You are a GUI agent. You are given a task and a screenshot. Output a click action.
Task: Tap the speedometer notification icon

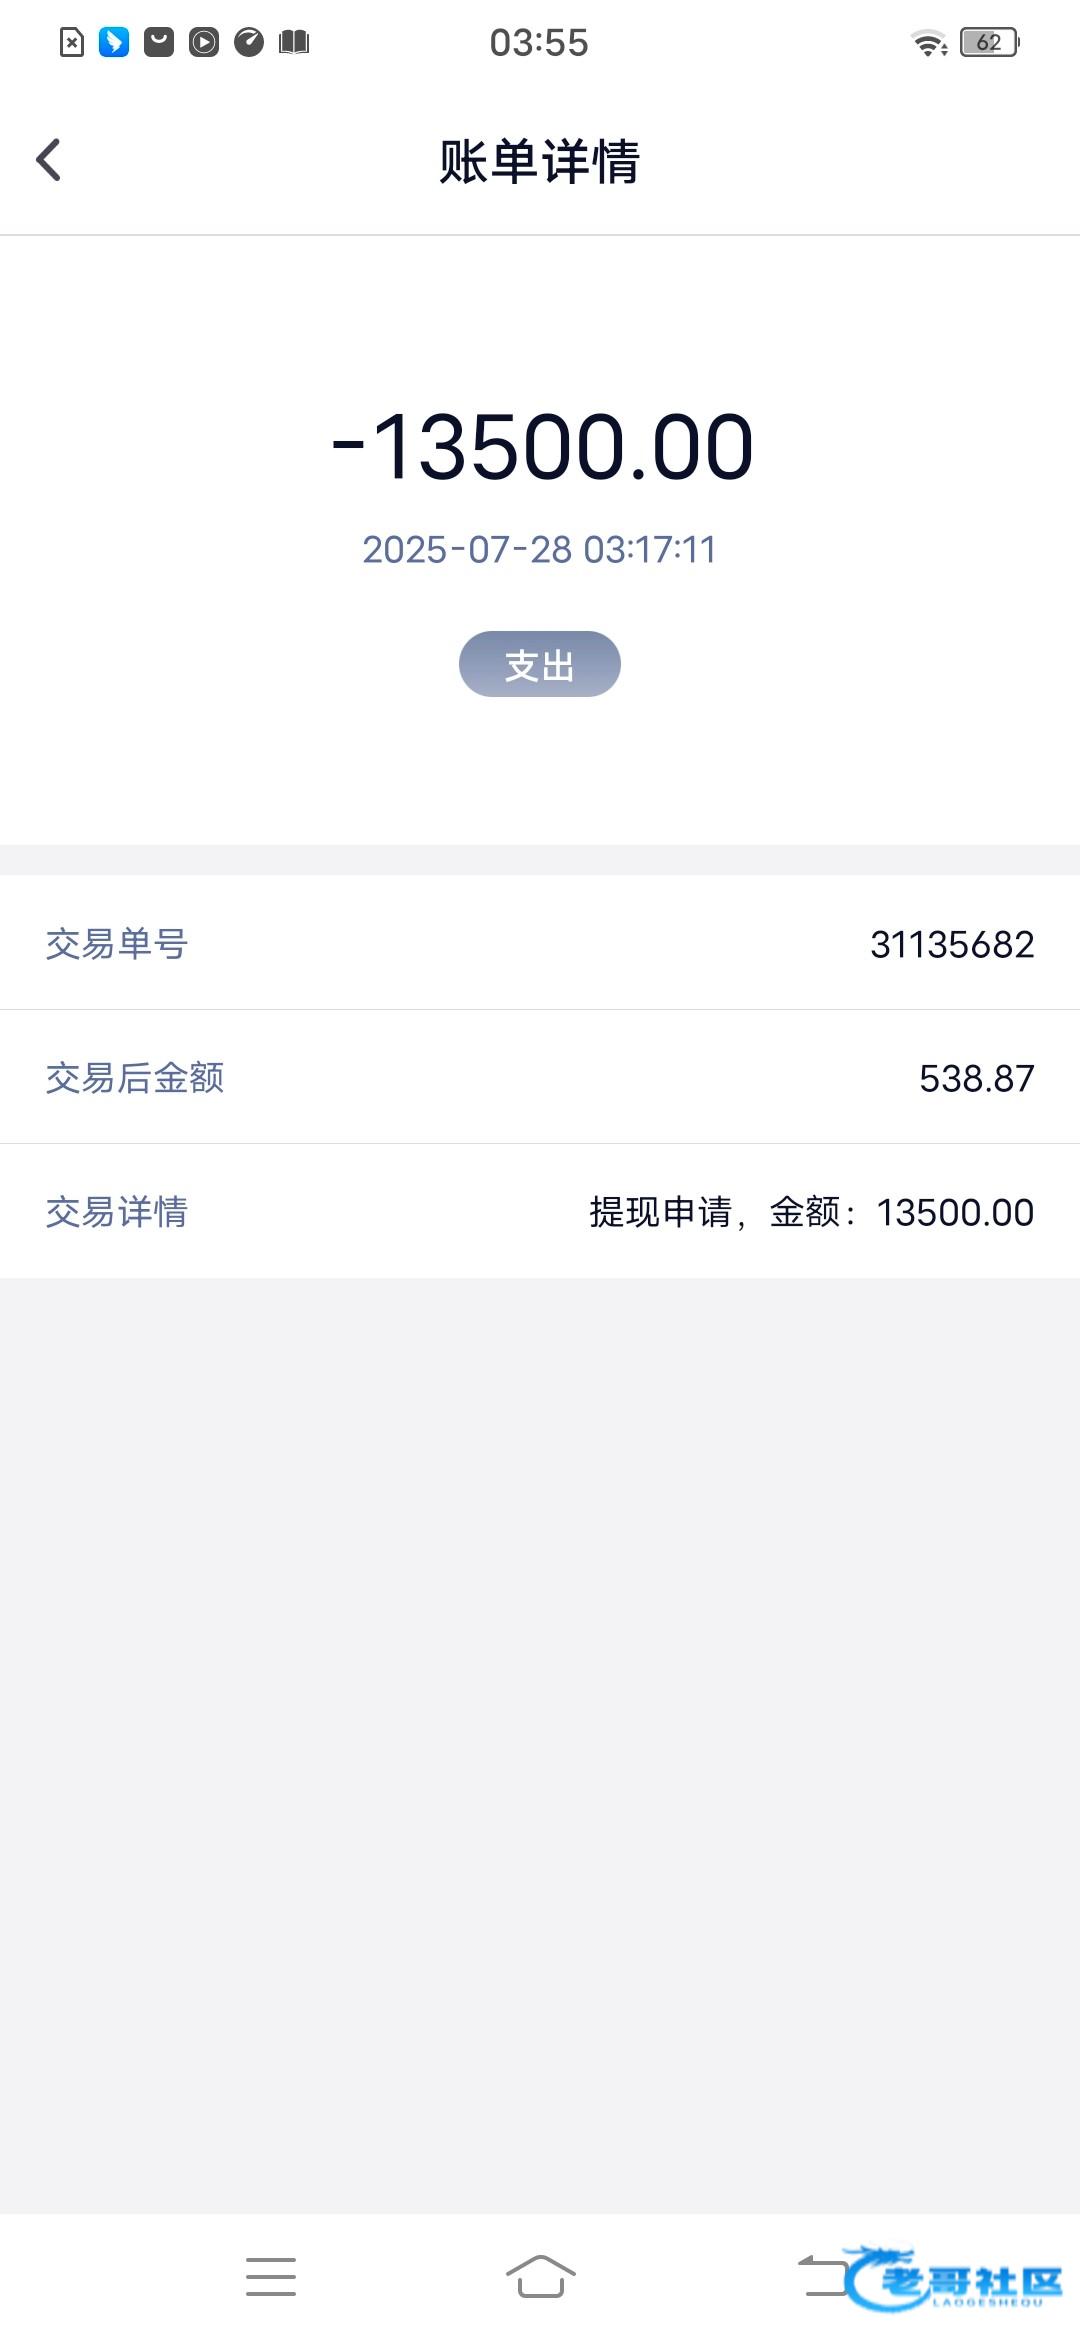click(249, 42)
